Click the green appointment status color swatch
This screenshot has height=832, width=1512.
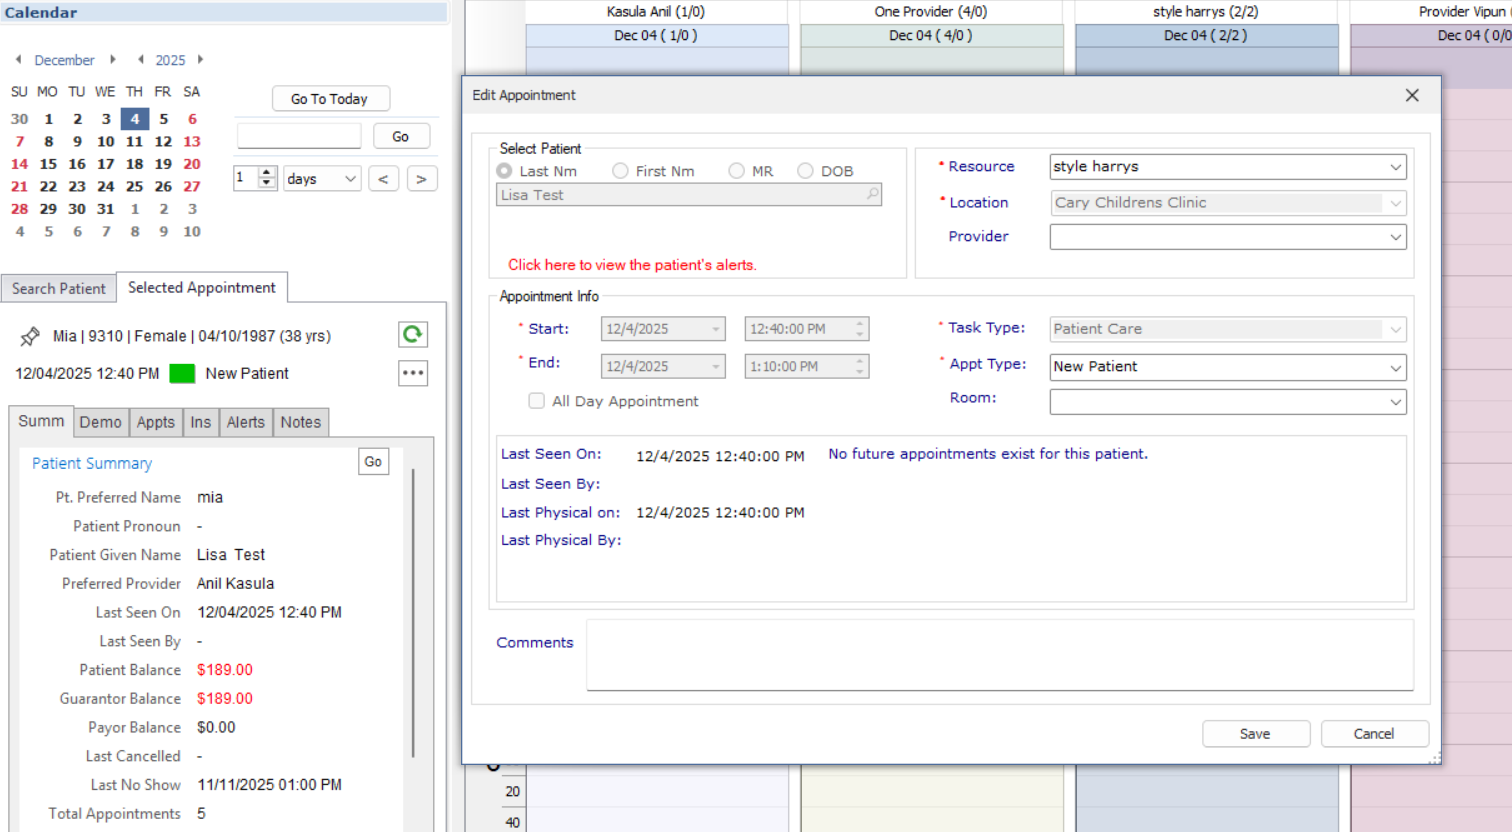coord(182,374)
